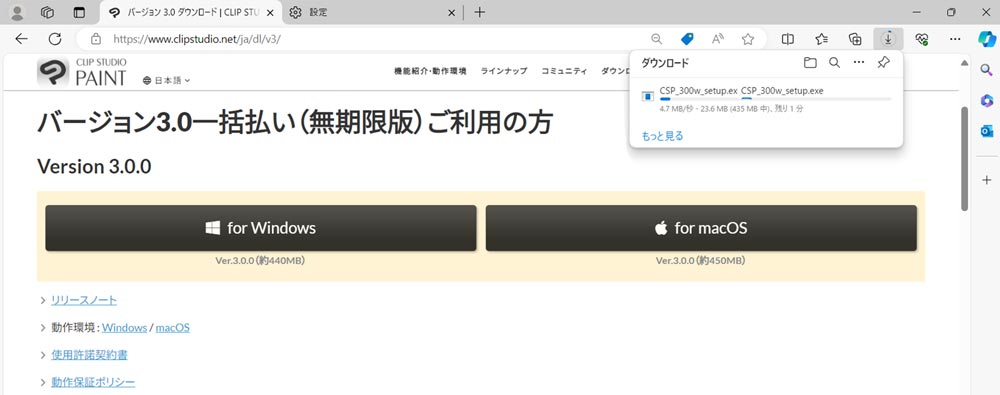Open the zoom magnifier in address bar
The height and width of the screenshot is (395, 1000).
point(656,39)
